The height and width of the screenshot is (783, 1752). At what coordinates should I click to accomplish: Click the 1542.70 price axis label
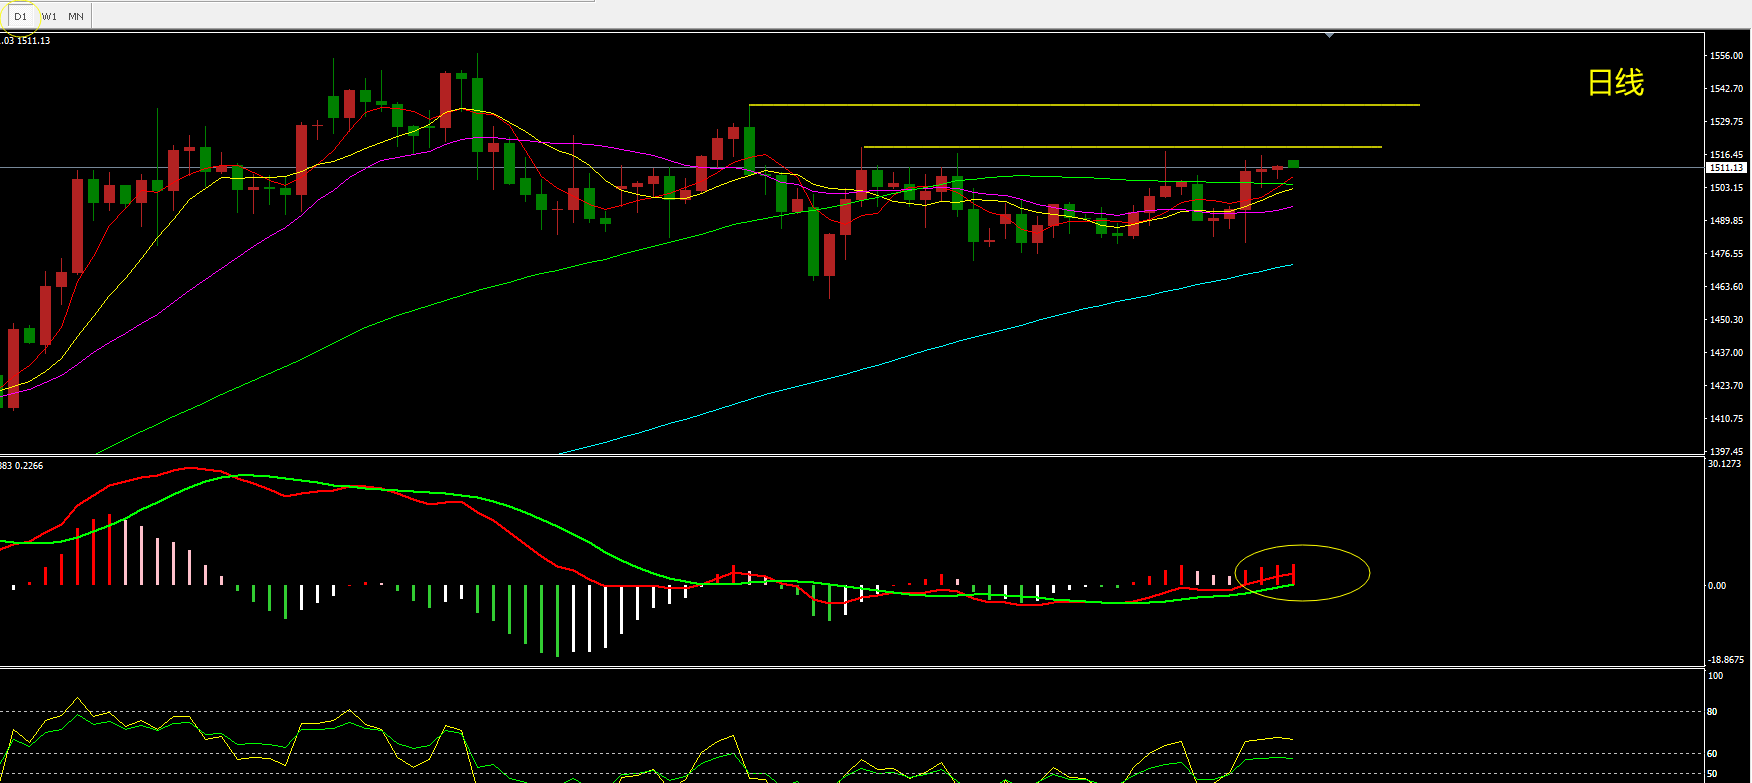coord(1726,89)
